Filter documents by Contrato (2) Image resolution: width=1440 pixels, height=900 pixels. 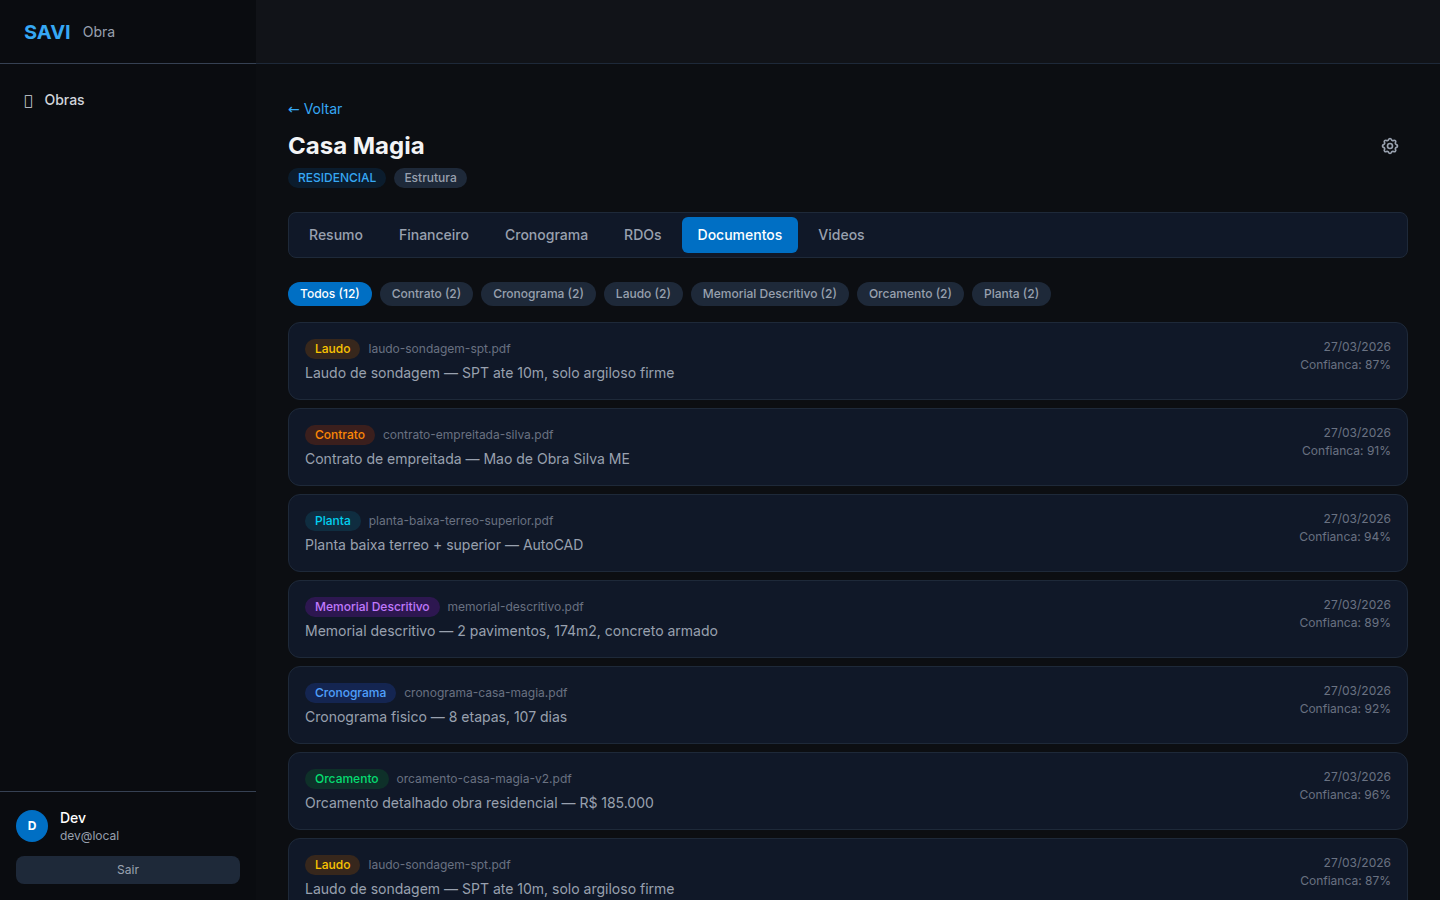click(426, 294)
